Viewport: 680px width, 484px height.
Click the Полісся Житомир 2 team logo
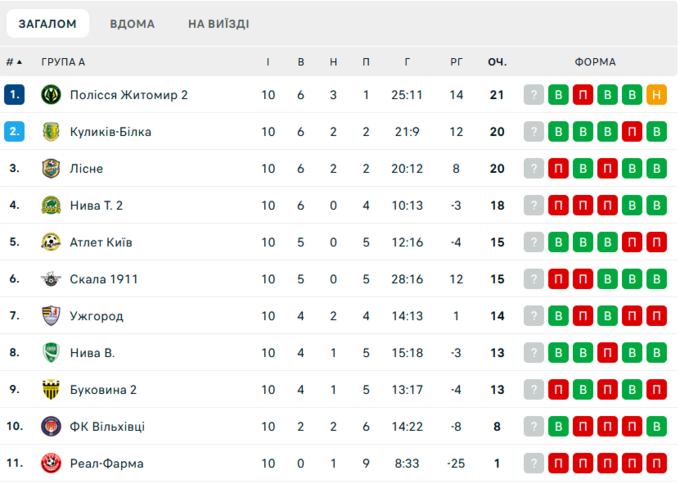[x=50, y=95]
